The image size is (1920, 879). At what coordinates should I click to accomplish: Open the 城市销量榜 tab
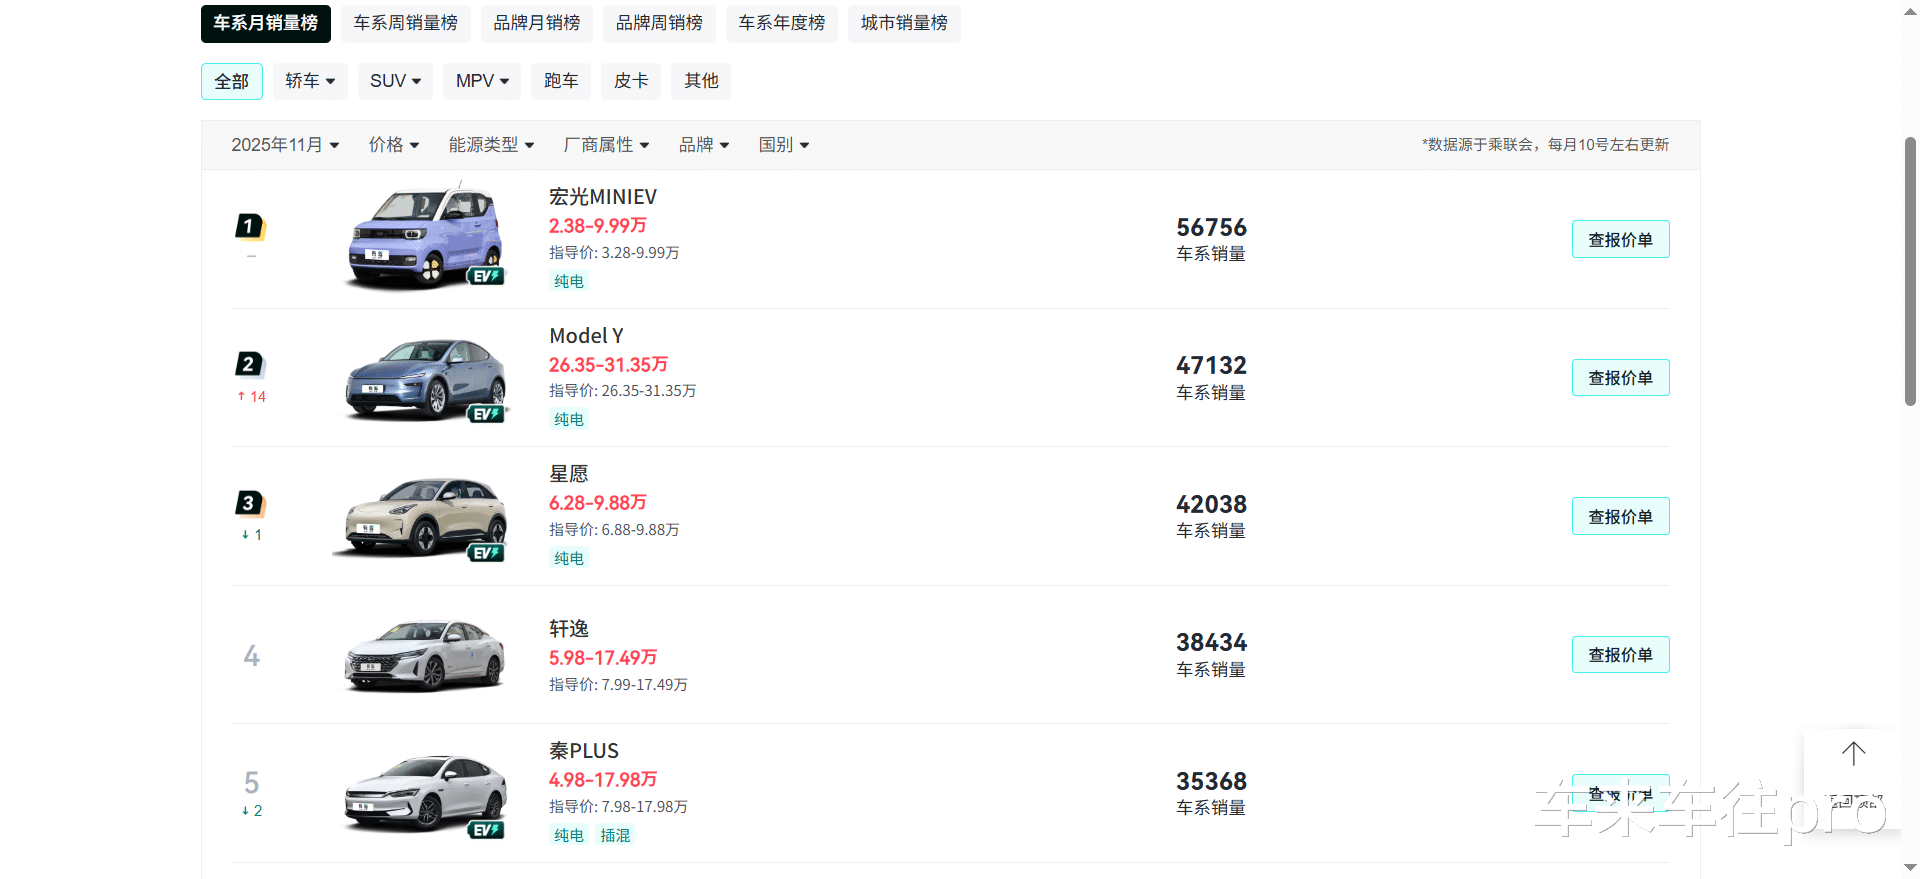tap(904, 23)
